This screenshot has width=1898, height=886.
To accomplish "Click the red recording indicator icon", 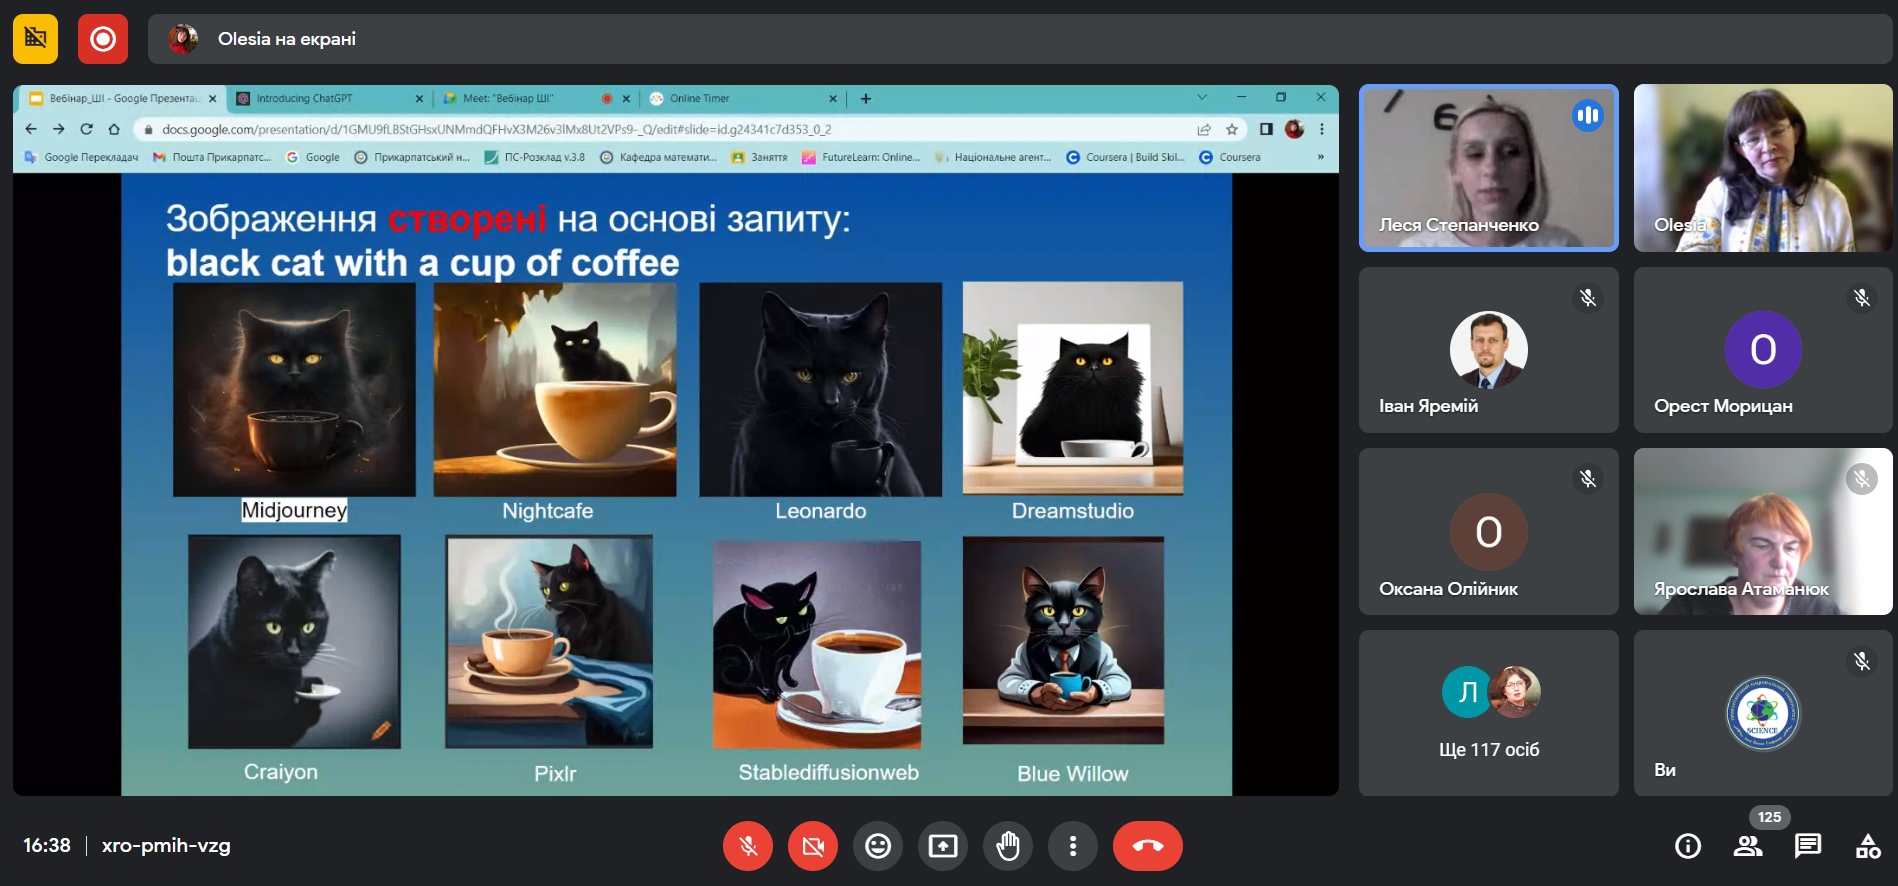I will pyautogui.click(x=103, y=39).
